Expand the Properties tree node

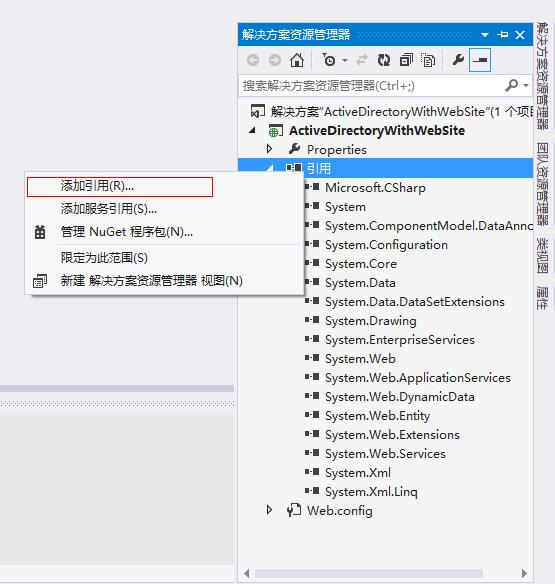point(269,149)
